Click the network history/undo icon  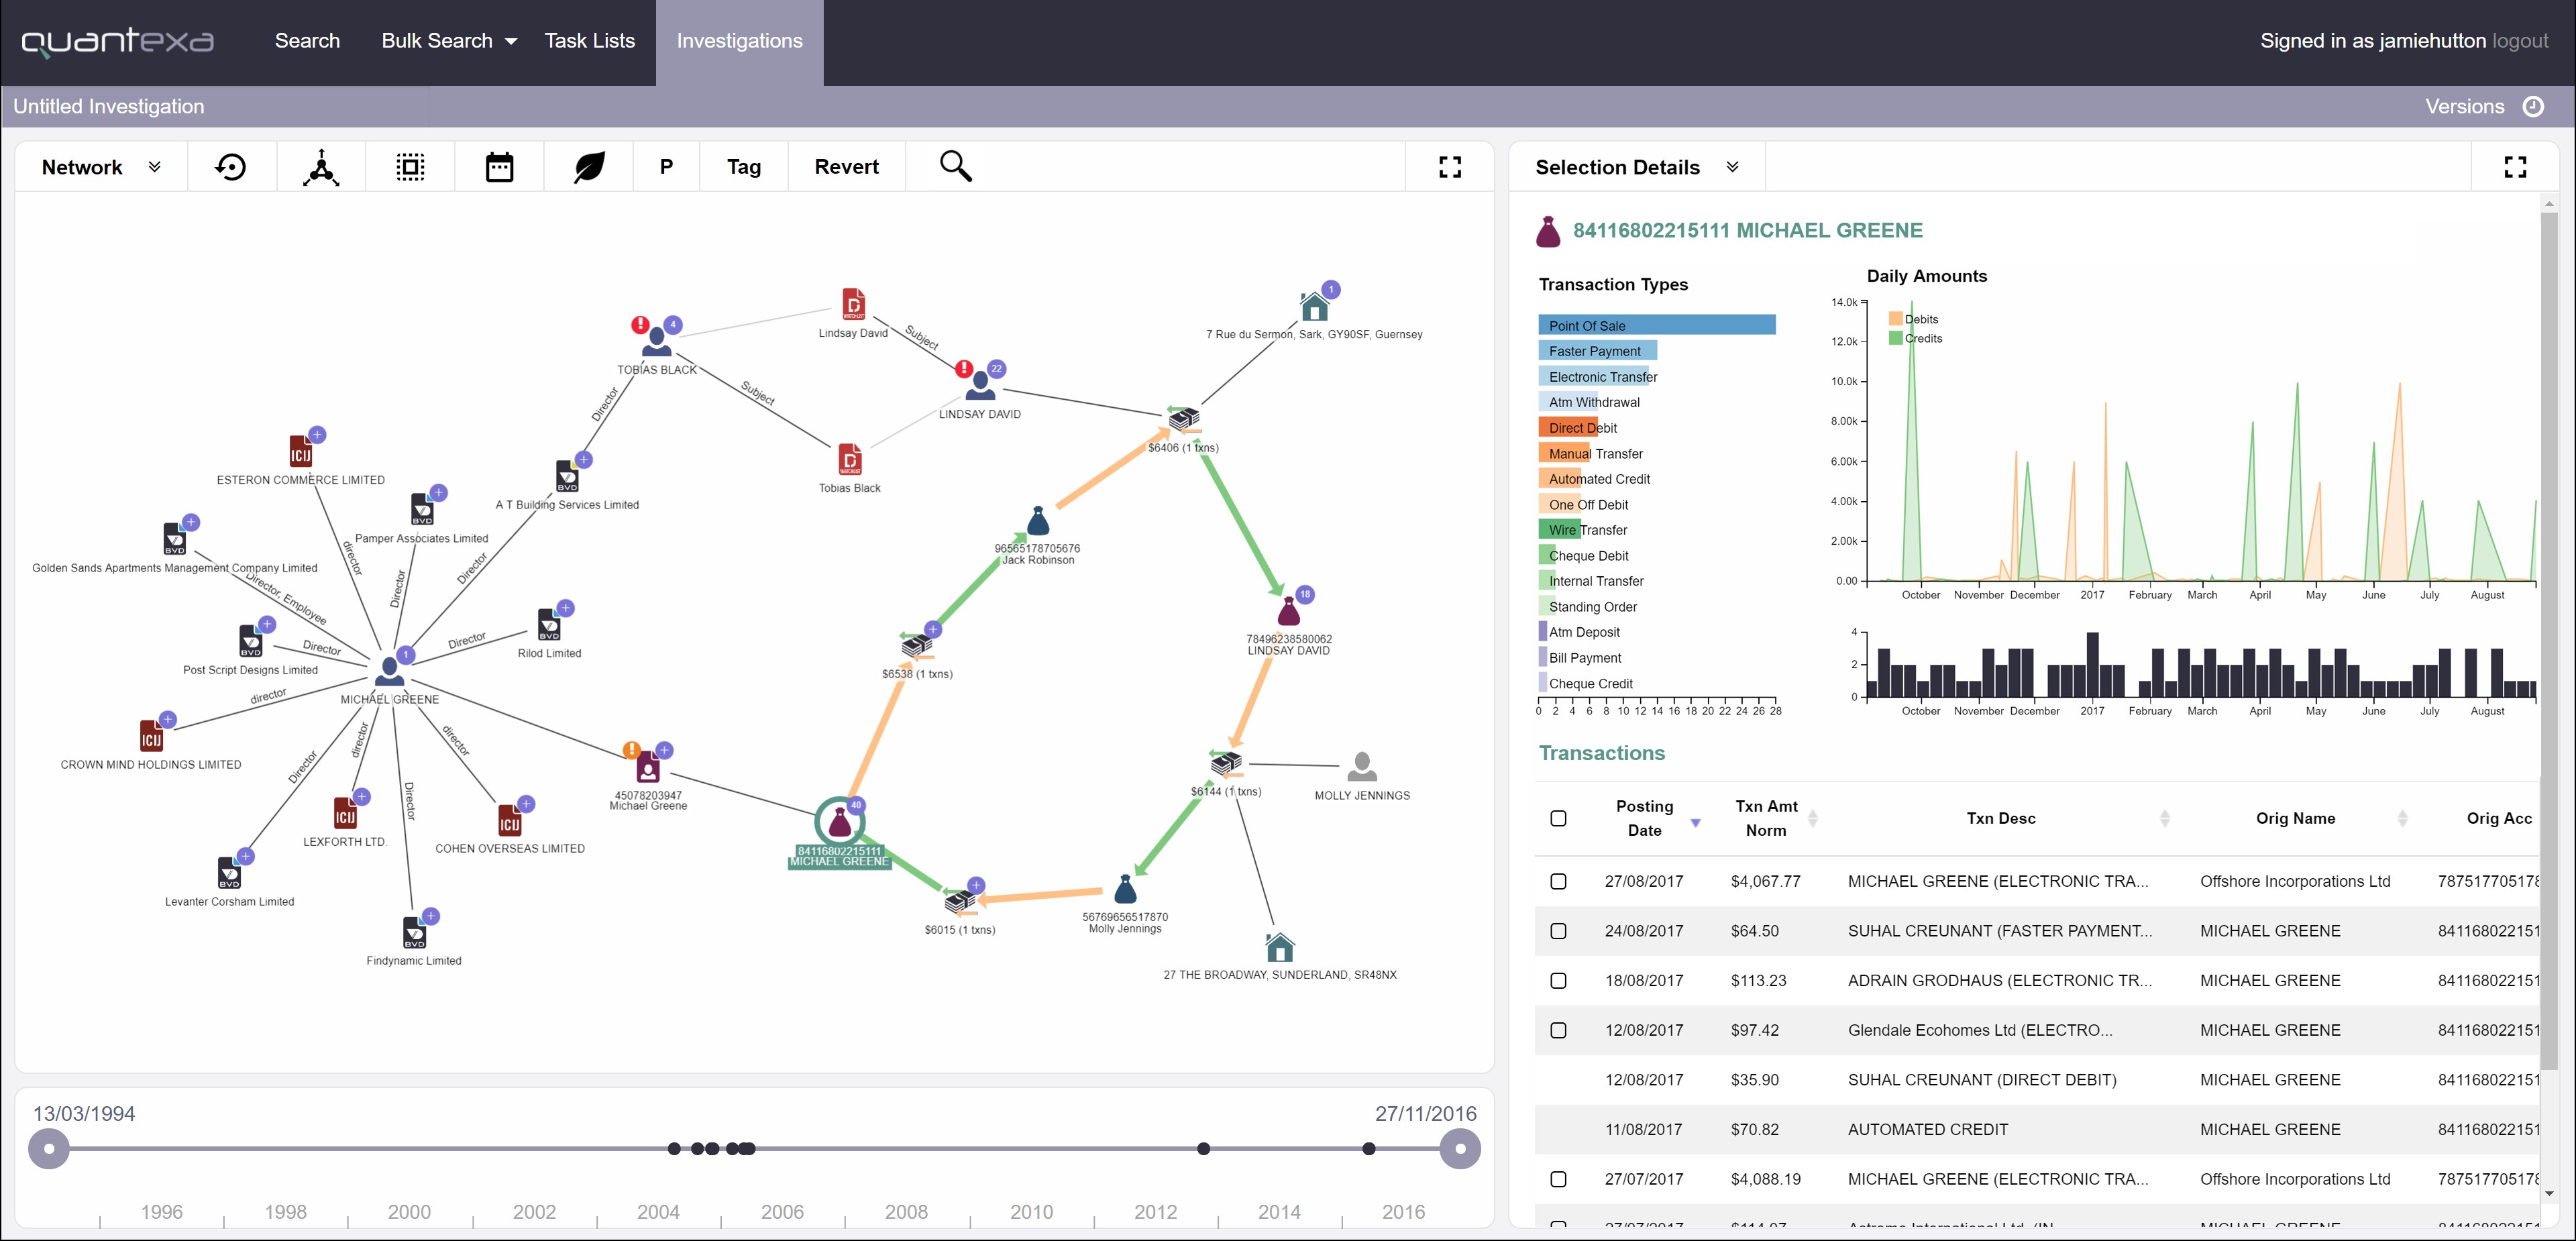(231, 166)
